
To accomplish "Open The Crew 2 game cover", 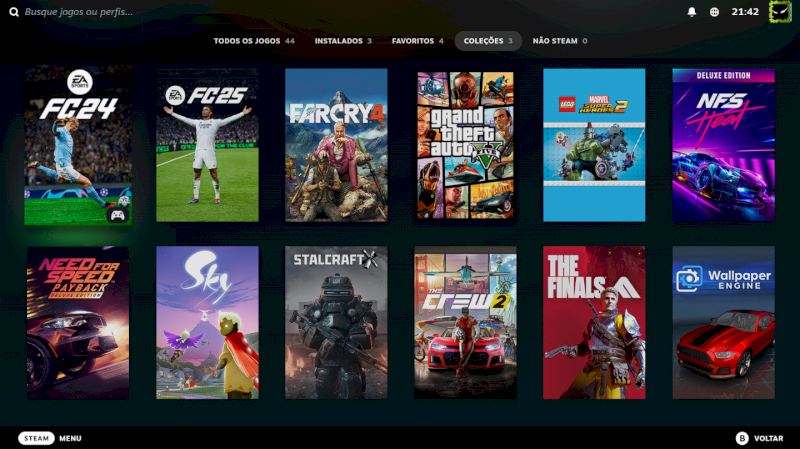I will click(x=465, y=322).
